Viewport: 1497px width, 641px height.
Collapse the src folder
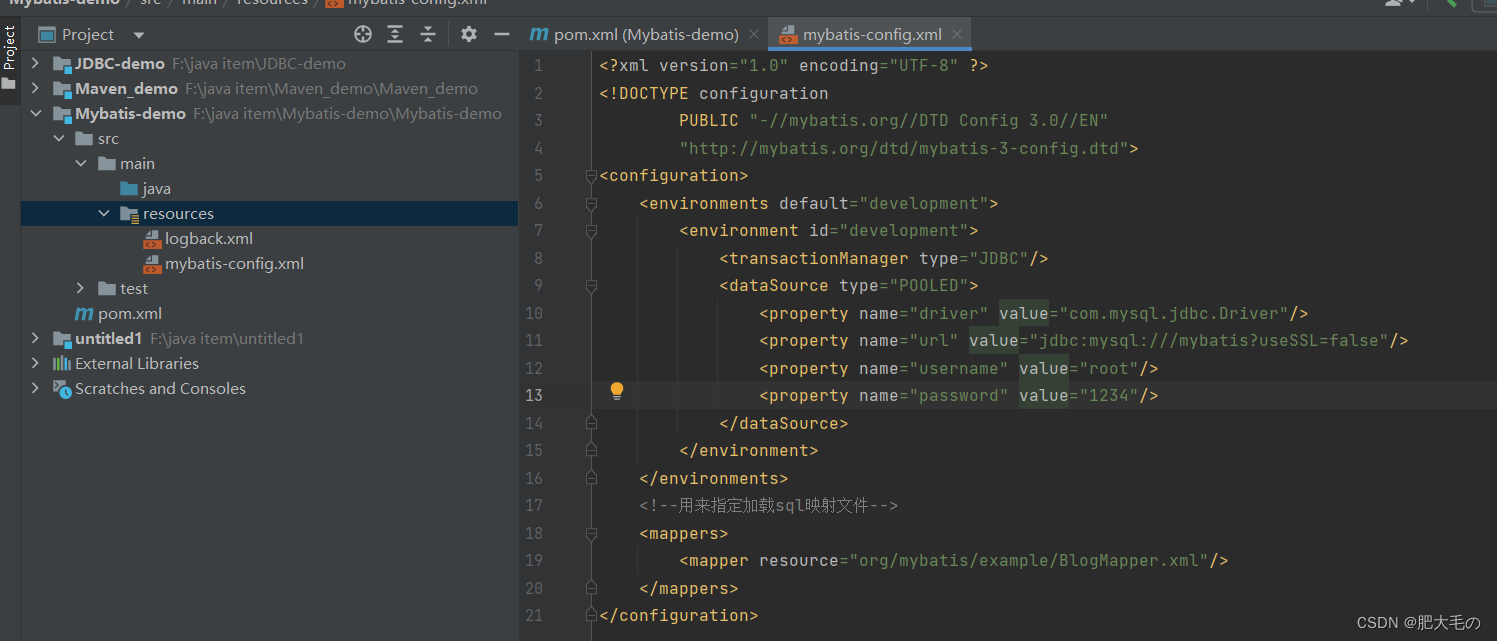pyautogui.click(x=59, y=138)
